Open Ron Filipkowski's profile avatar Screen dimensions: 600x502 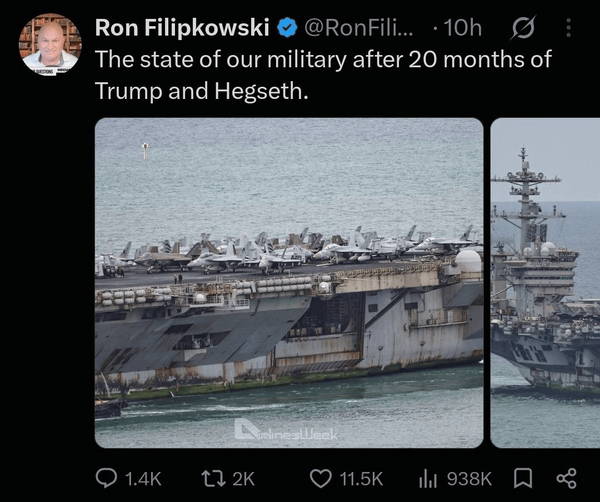click(x=50, y=43)
